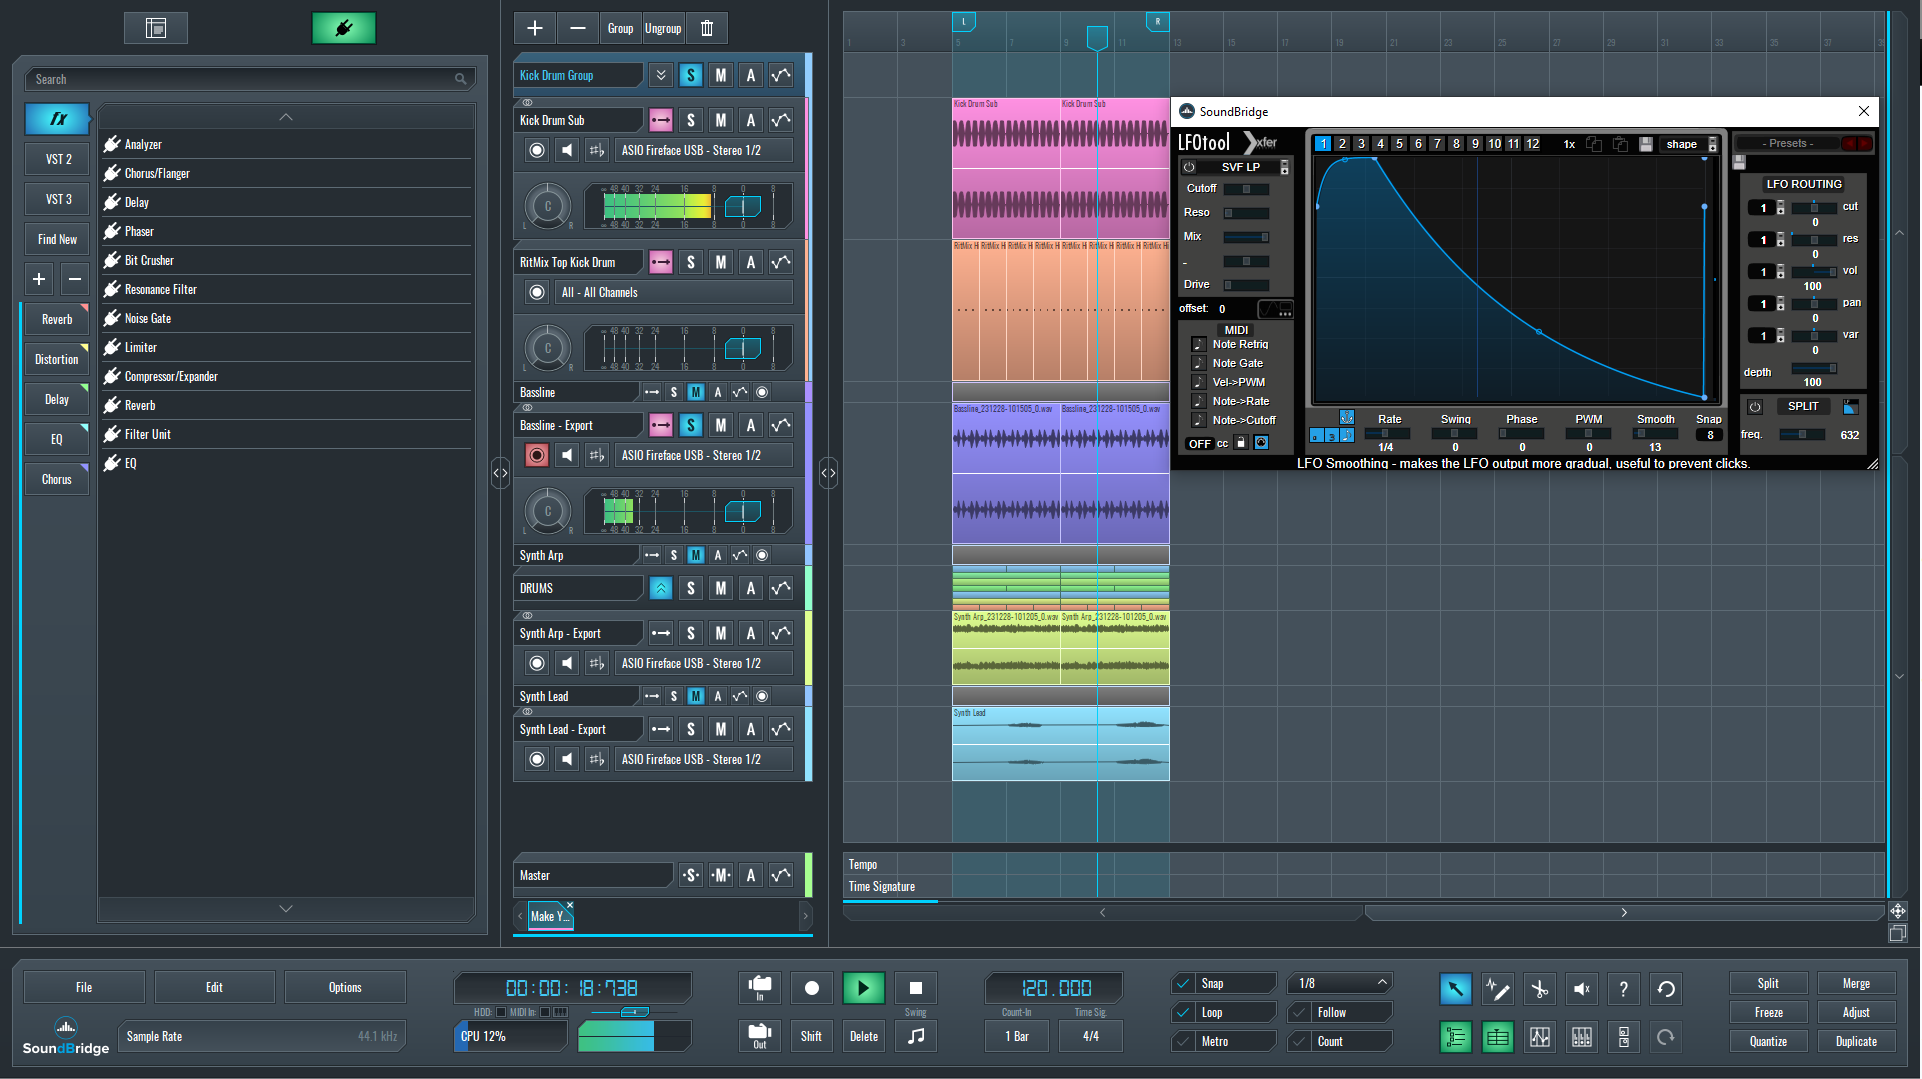The image size is (1922, 1079).
Task: Expand the DRUMS group track
Action: click(661, 588)
